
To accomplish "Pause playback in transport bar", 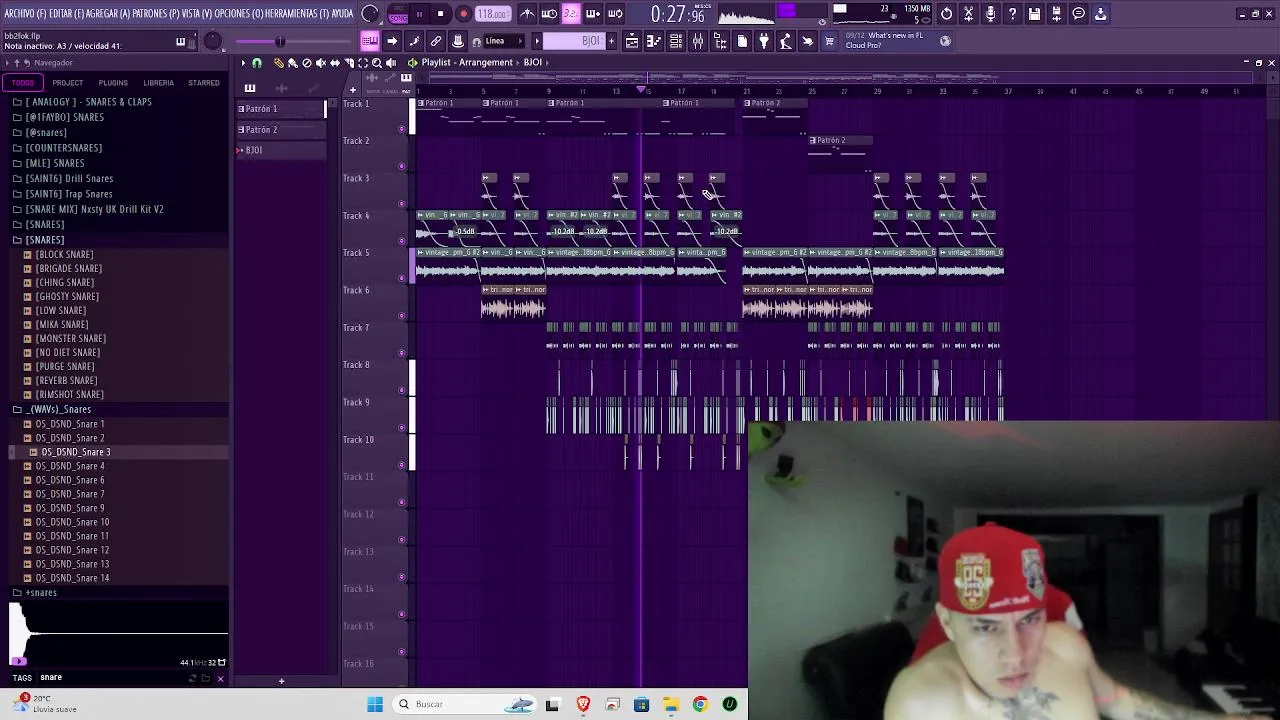I will click(x=418, y=14).
